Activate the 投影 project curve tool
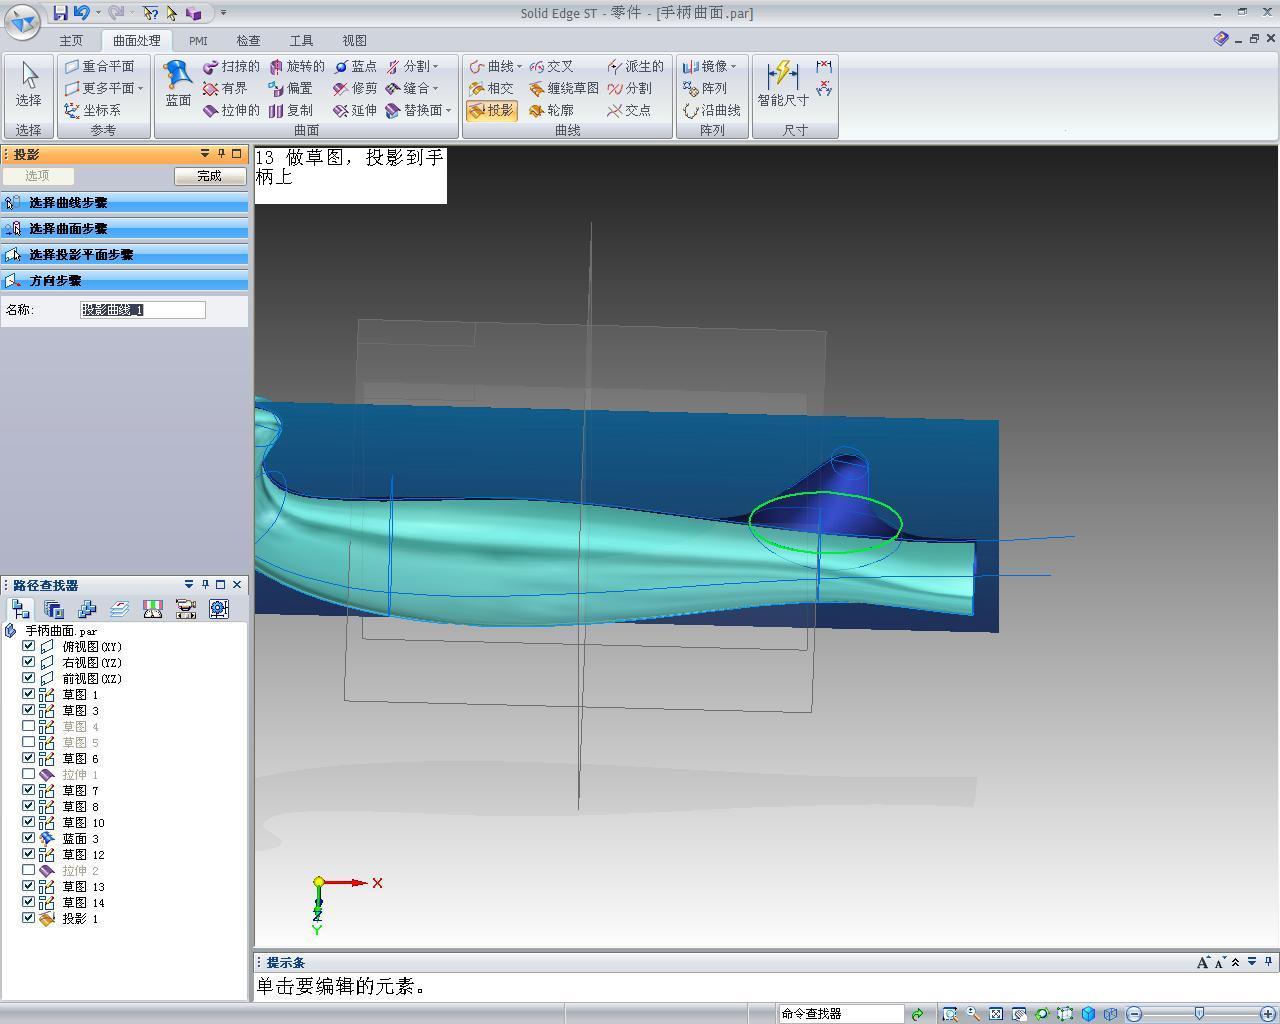Screen dimensions: 1280x1024 491,110
